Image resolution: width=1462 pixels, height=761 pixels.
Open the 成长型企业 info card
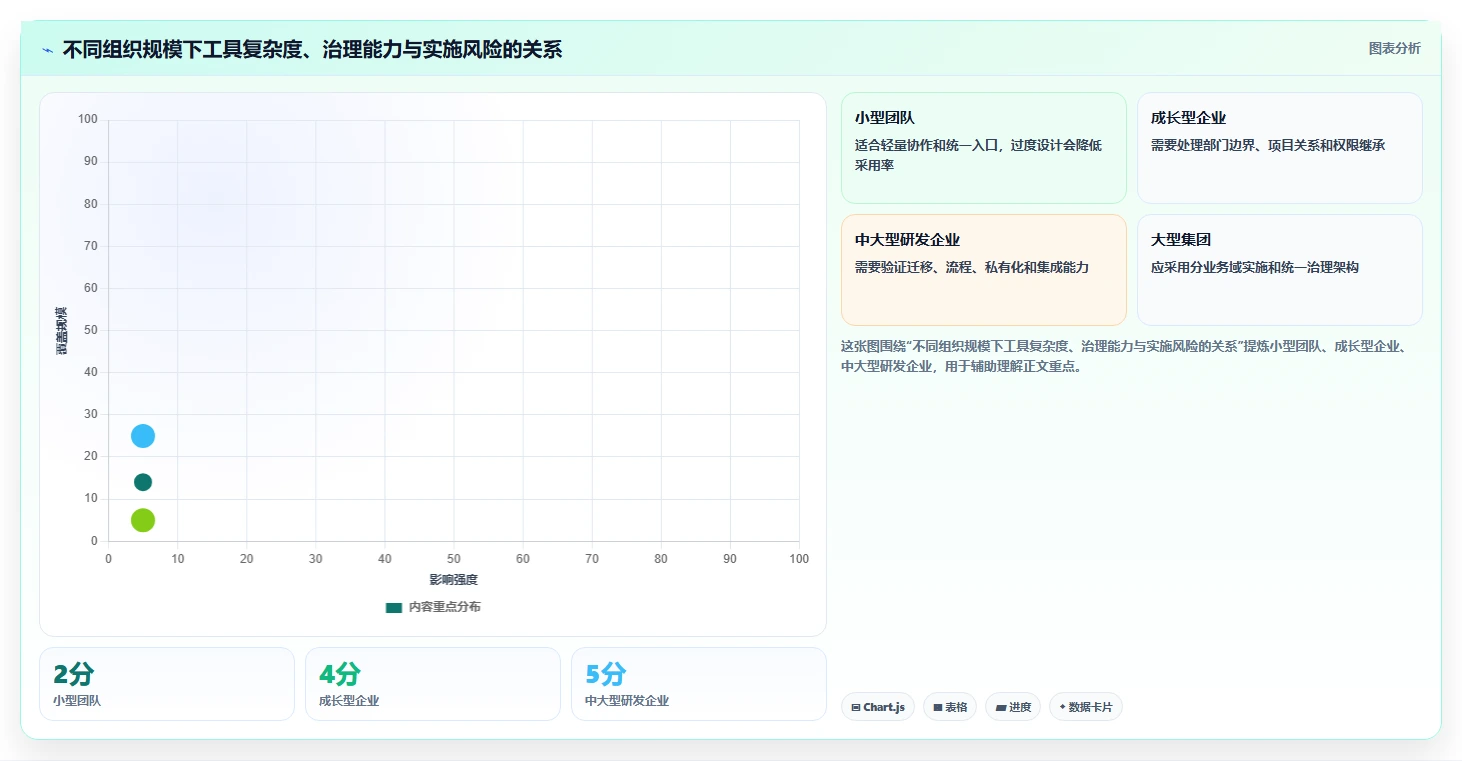click(x=1280, y=148)
